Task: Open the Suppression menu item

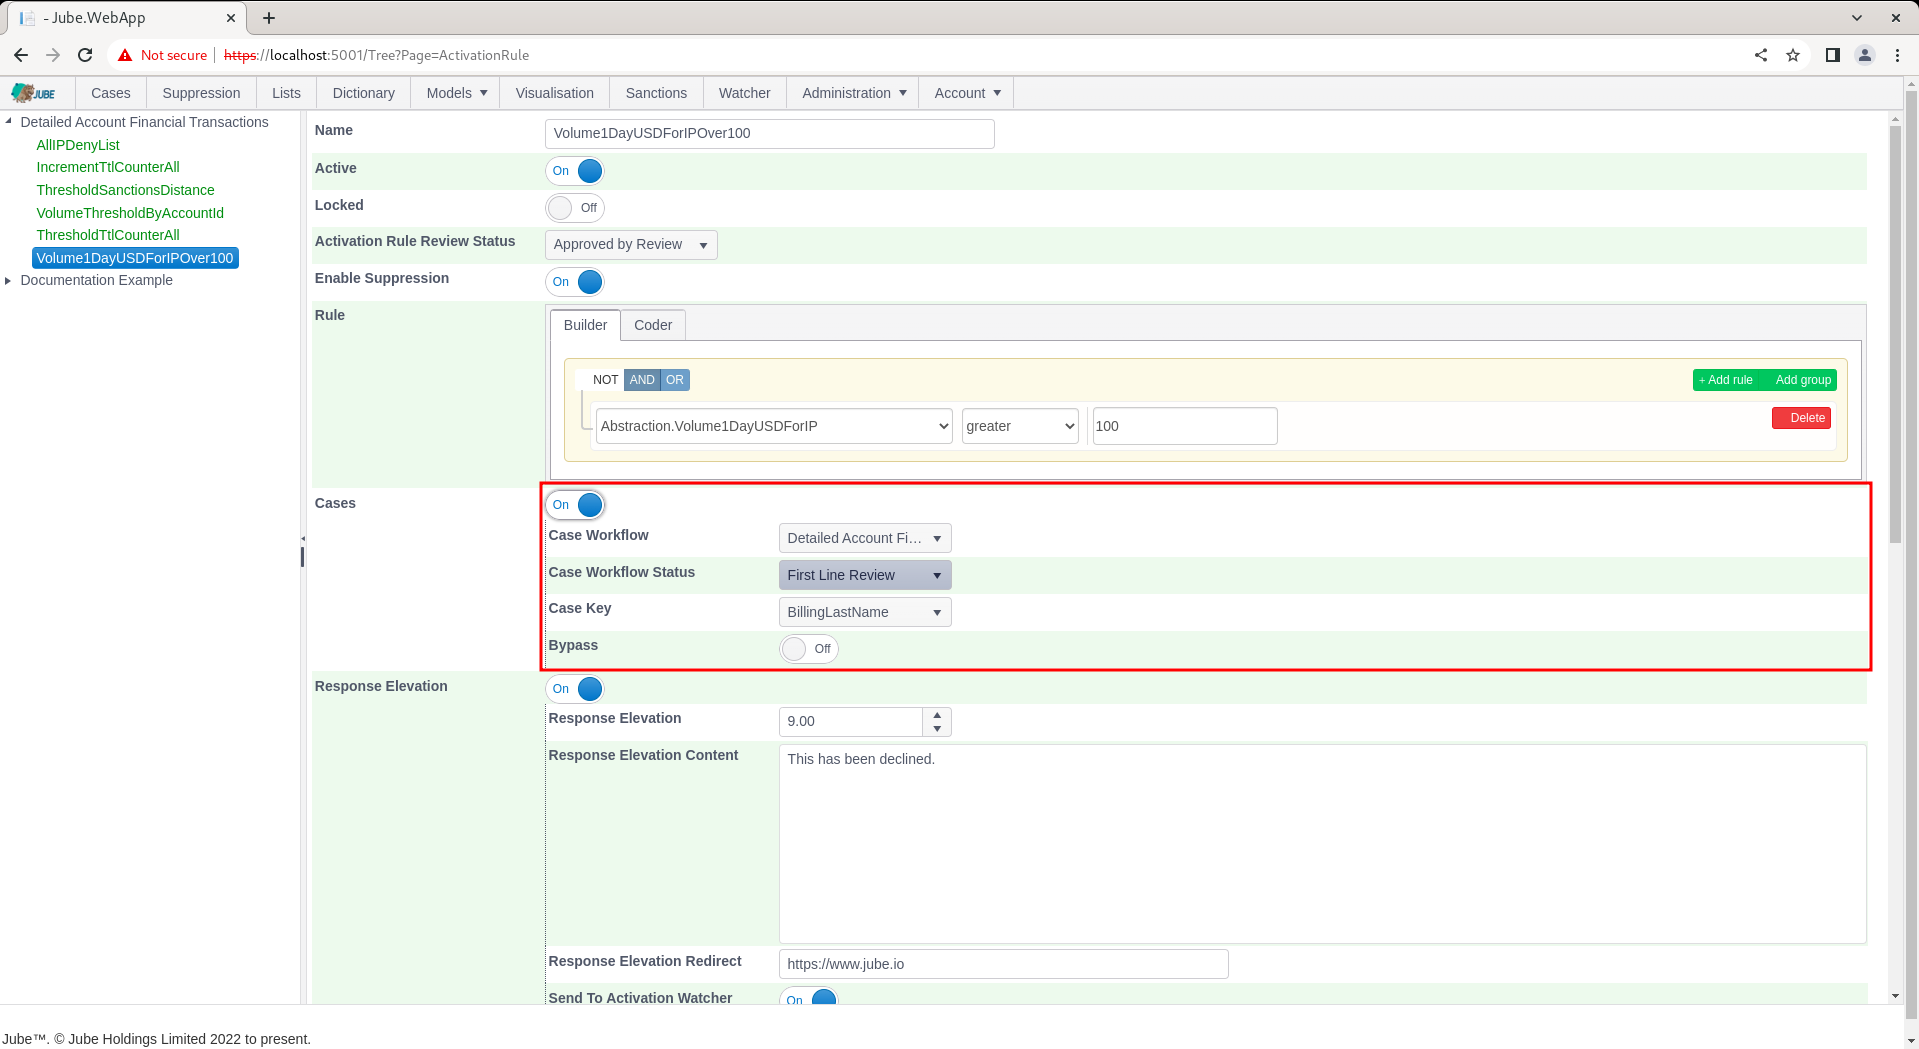Action: (201, 93)
